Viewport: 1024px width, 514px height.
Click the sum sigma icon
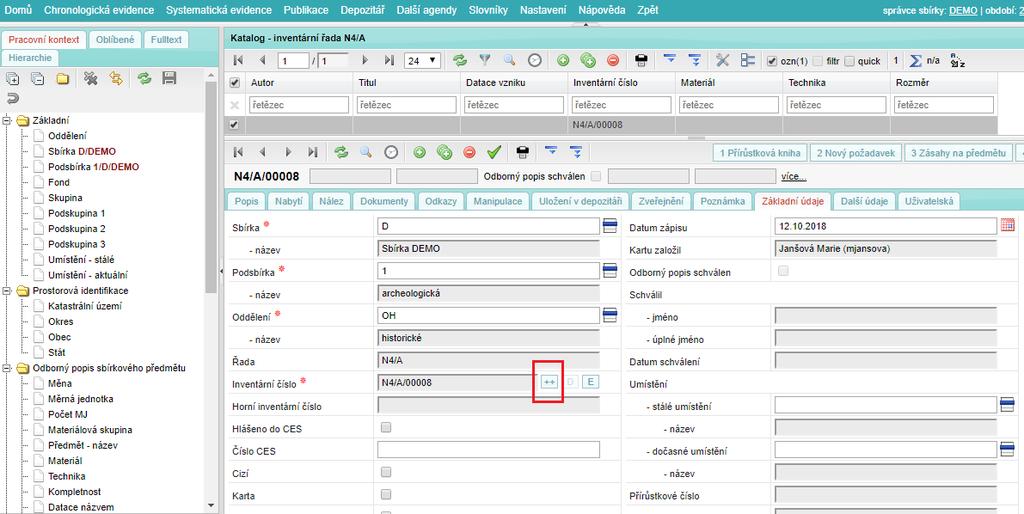(916, 61)
